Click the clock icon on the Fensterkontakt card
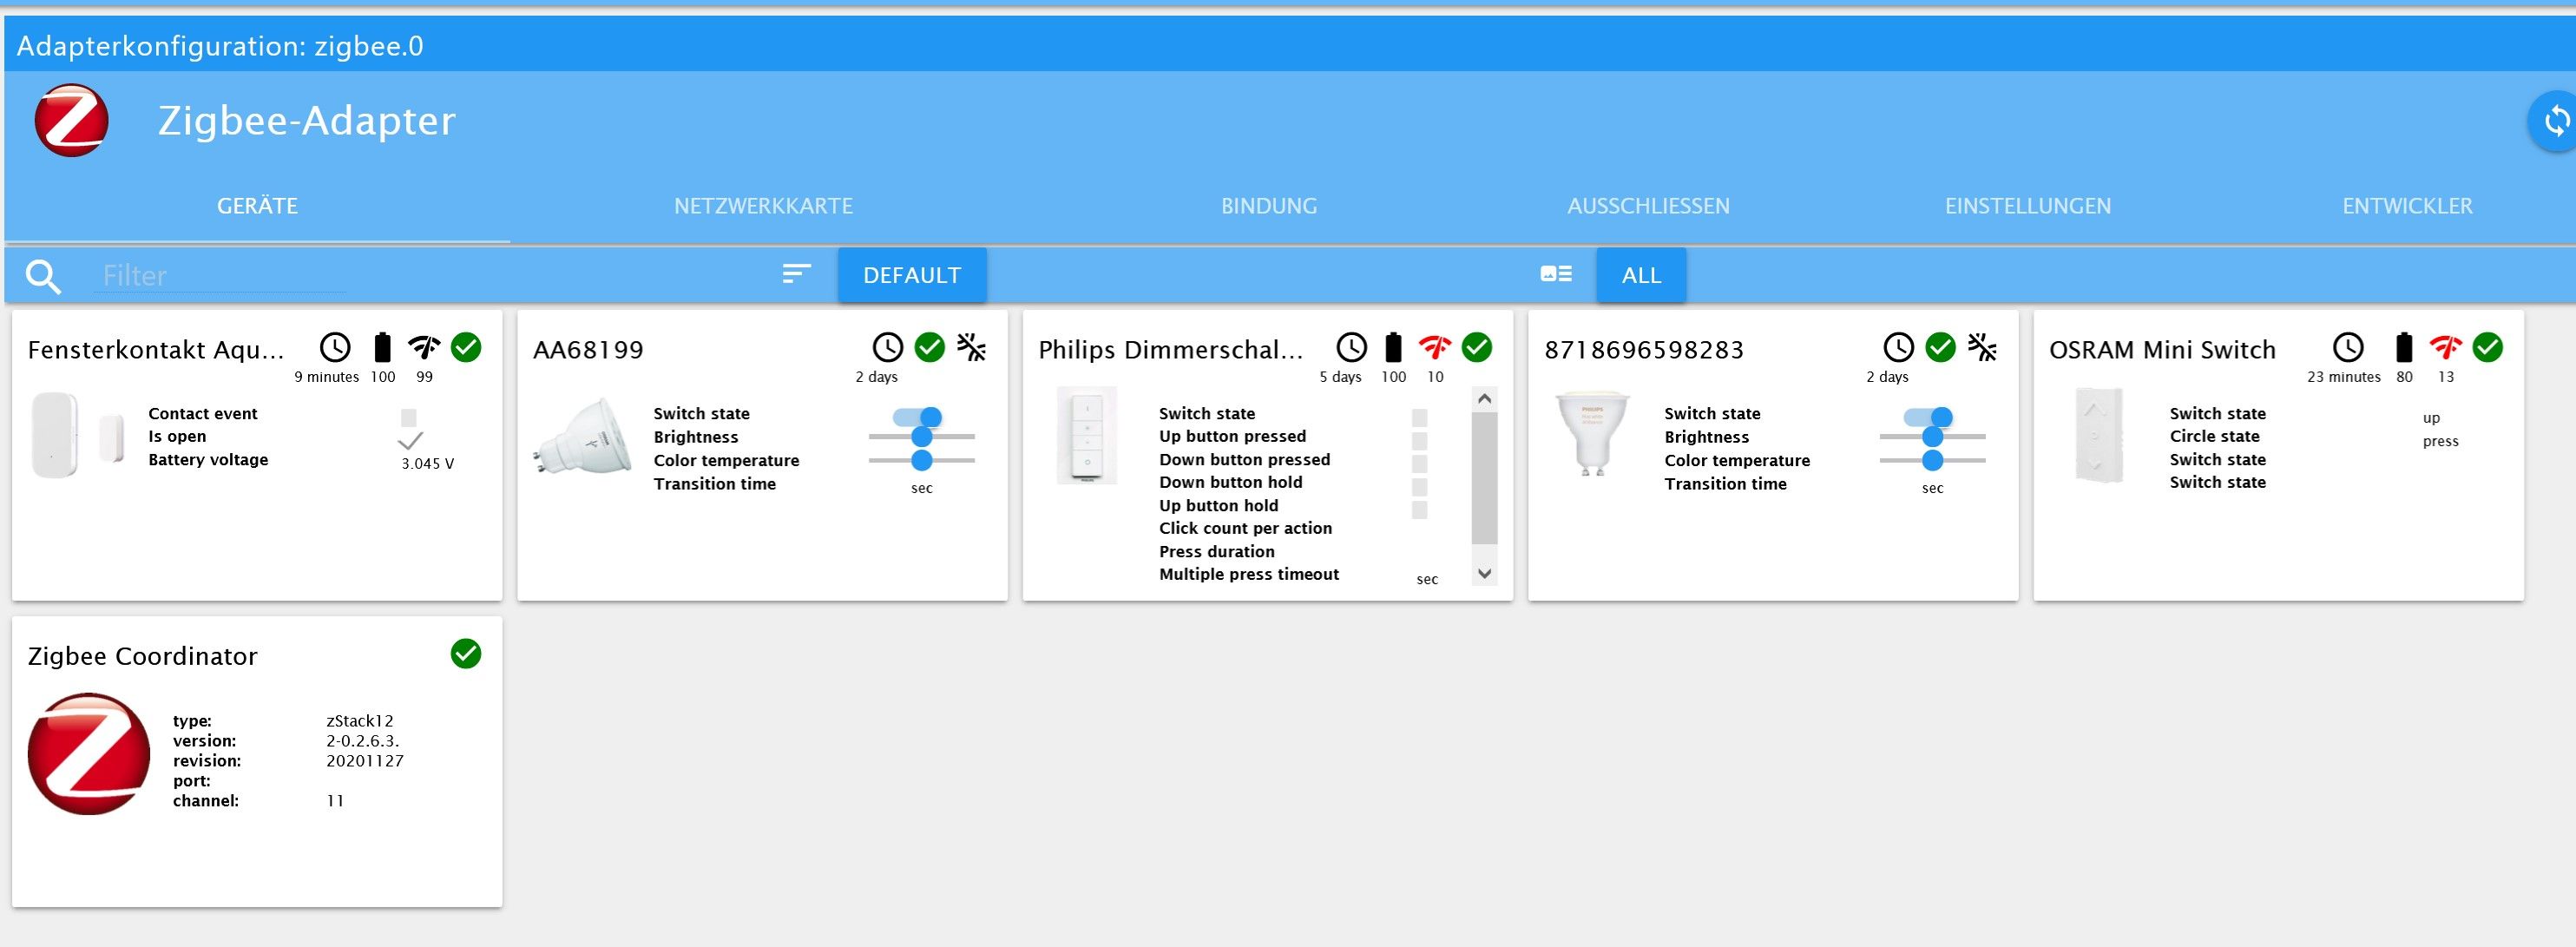Image resolution: width=2576 pixels, height=947 pixels. pyautogui.click(x=335, y=348)
